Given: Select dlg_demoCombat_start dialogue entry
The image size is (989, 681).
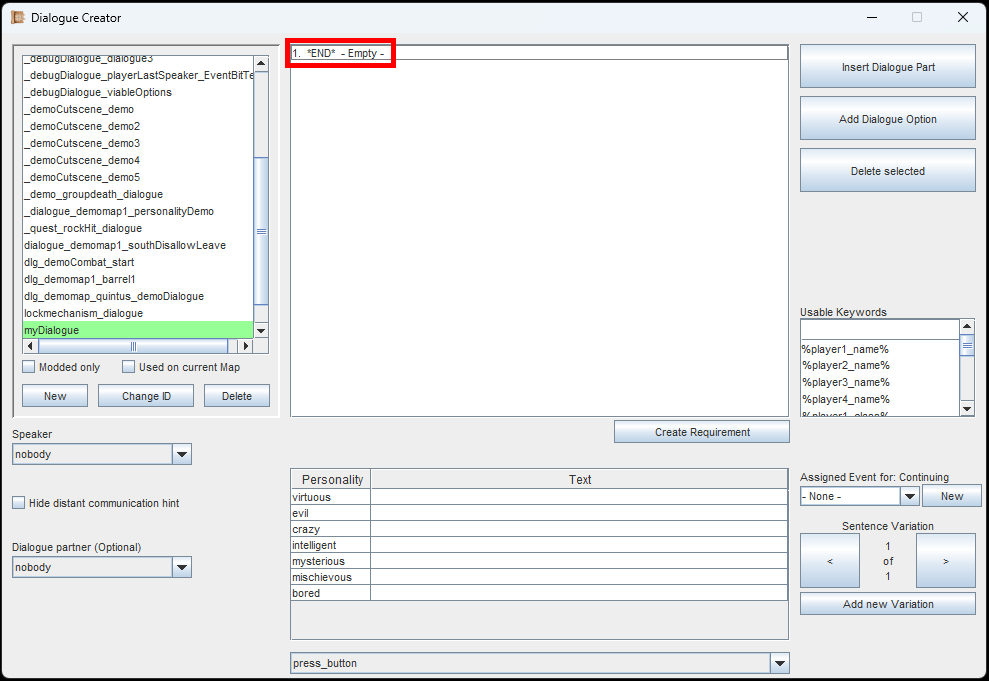Looking at the screenshot, I should tap(79, 262).
